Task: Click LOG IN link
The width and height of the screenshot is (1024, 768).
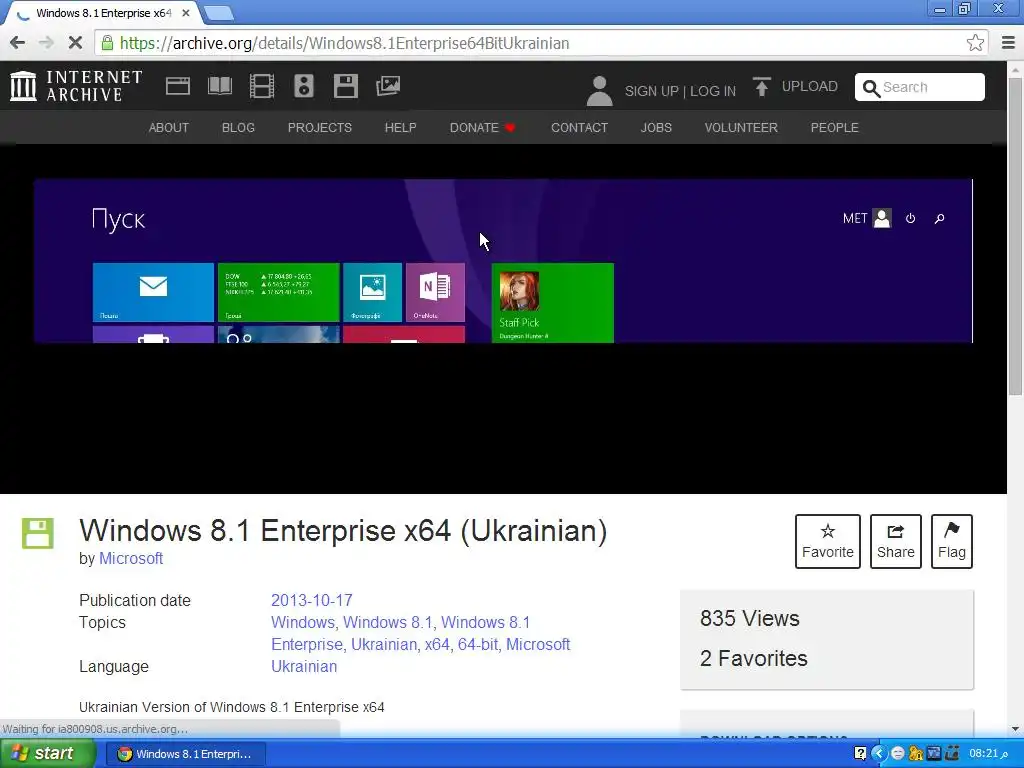Action: point(712,91)
